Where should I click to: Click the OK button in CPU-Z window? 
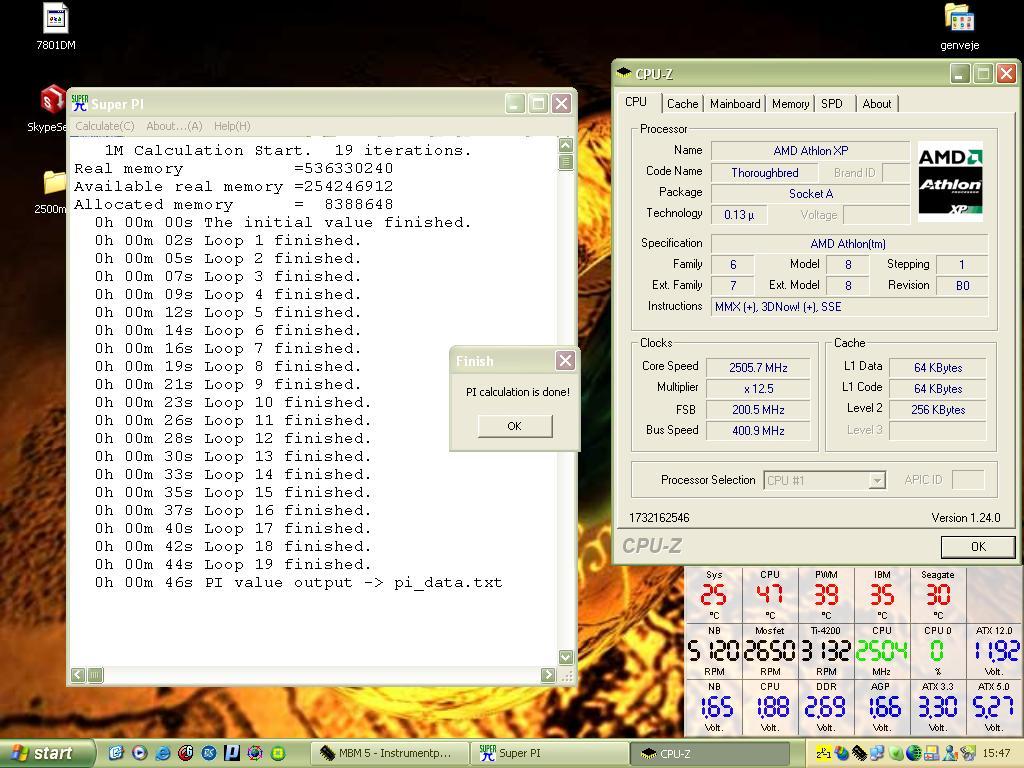pos(978,547)
